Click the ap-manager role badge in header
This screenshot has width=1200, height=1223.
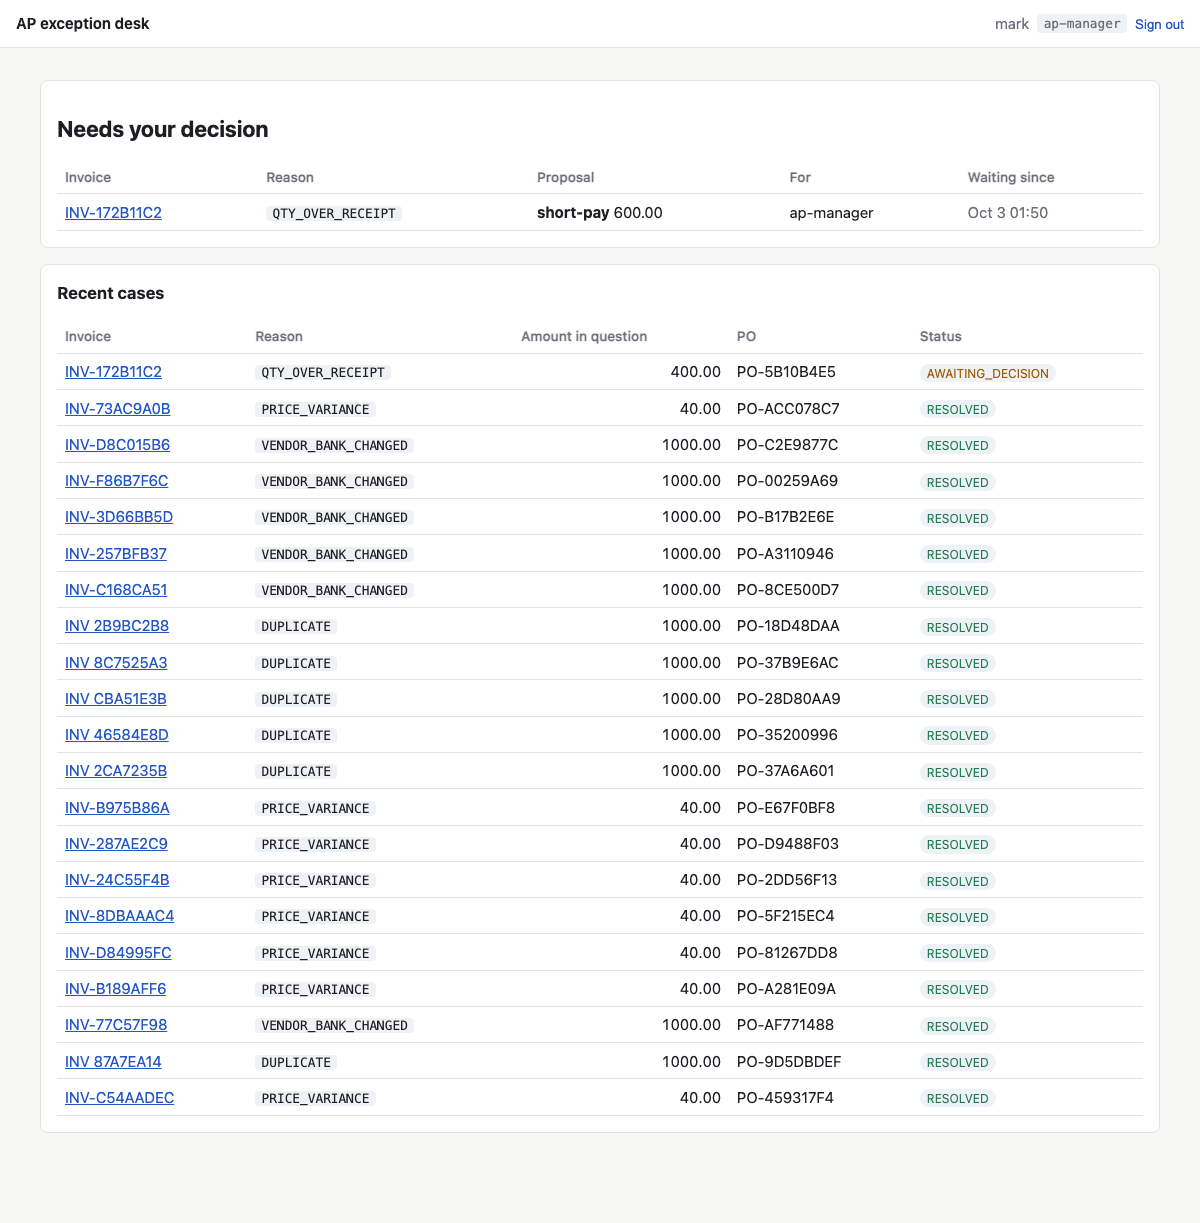(1082, 24)
